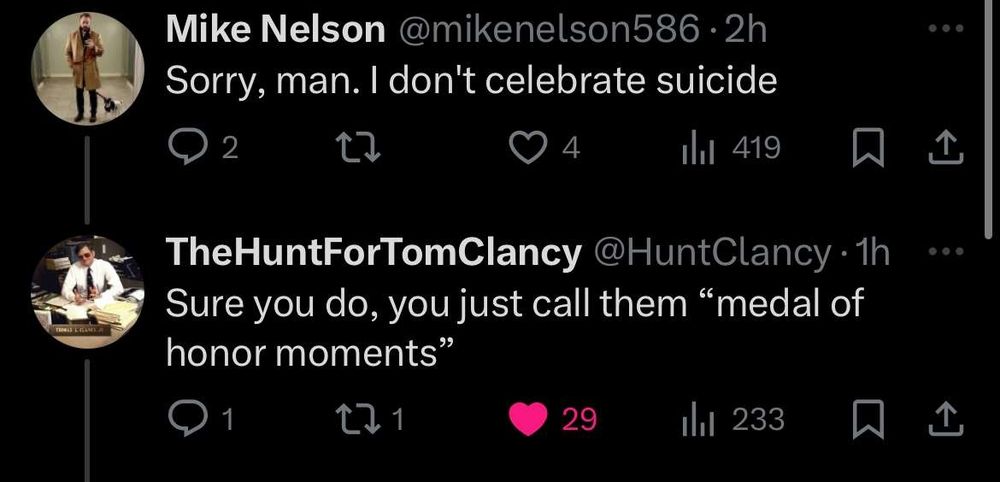Viewport: 1000px width, 482px height.
Task: Like Mike Nelson's tweet
Action: click(525, 149)
